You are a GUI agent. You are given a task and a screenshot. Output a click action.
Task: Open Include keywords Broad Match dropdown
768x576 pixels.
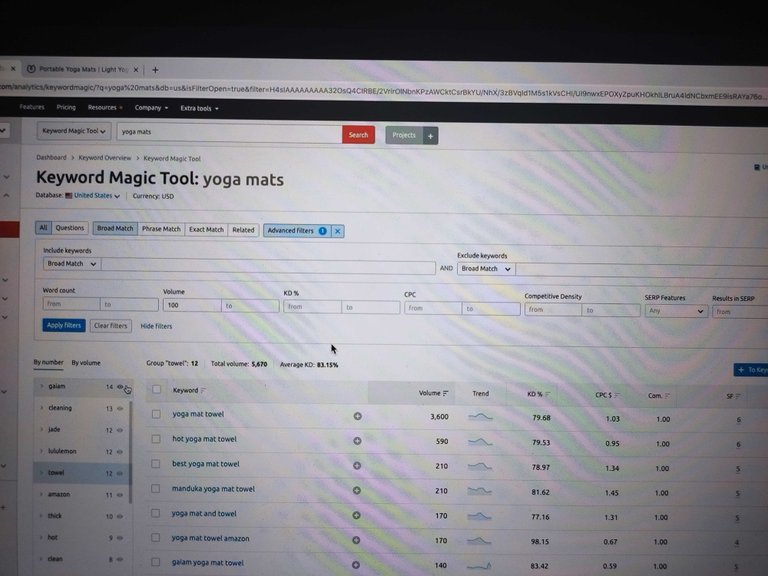click(72, 264)
